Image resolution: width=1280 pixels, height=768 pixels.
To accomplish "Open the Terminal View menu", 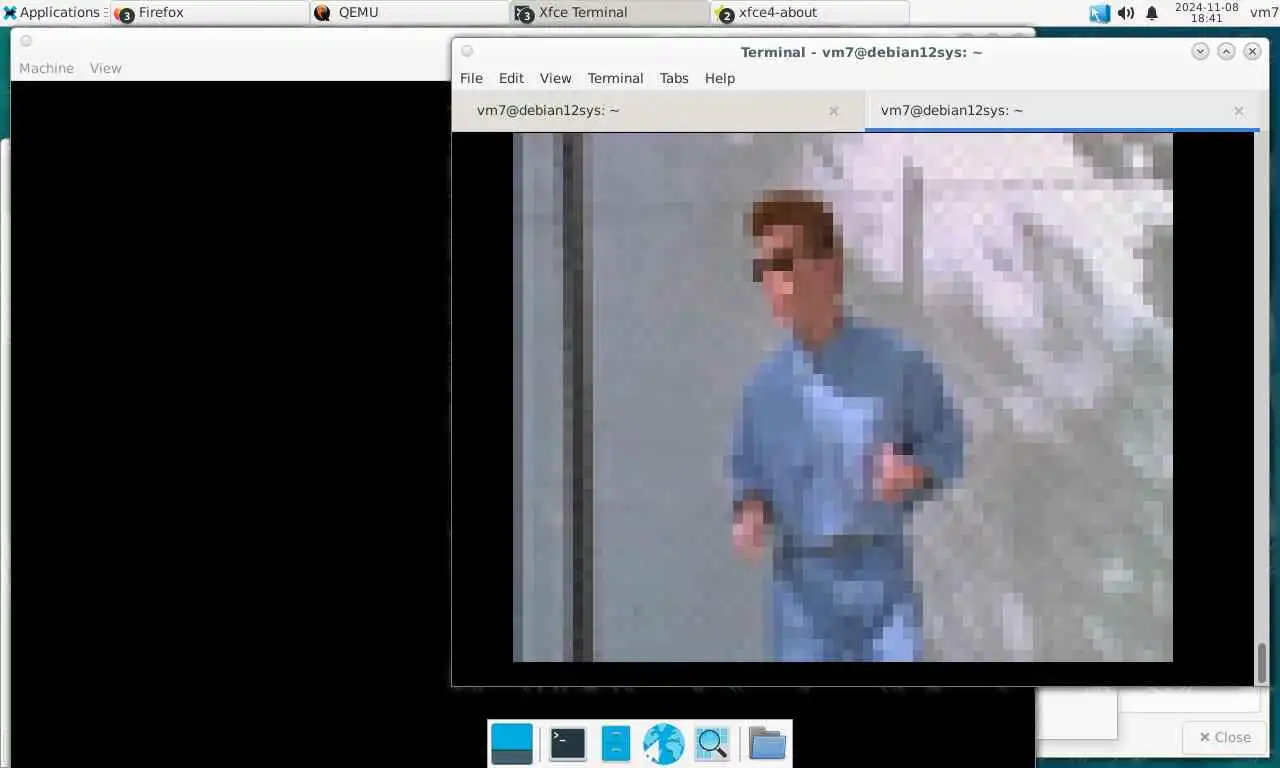I will click(x=555, y=78).
